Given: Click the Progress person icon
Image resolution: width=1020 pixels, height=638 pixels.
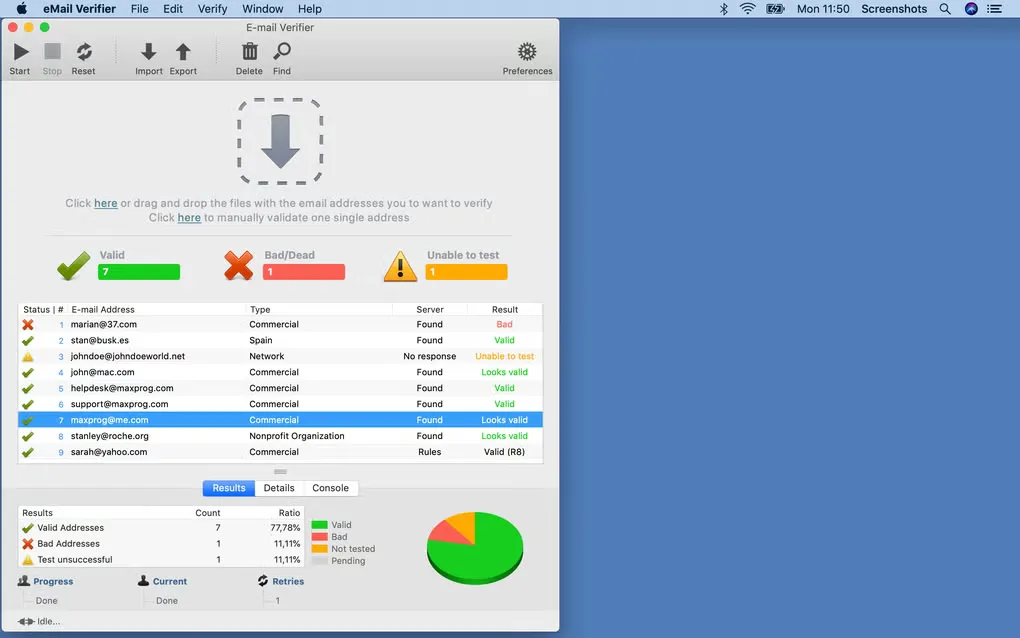Looking at the screenshot, I should tap(24, 581).
